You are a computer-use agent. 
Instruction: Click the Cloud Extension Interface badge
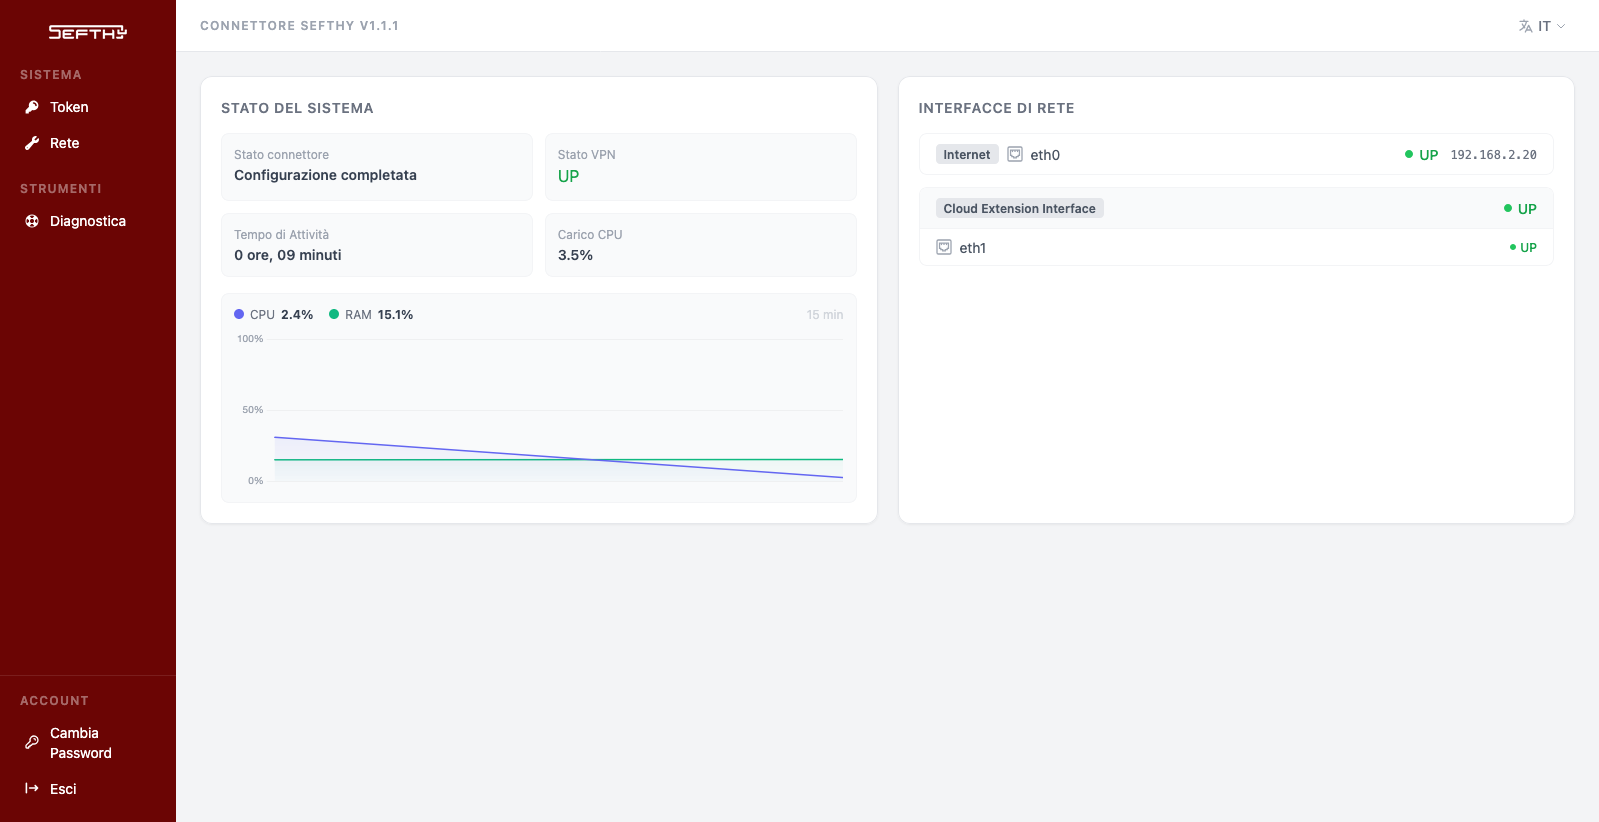1020,208
